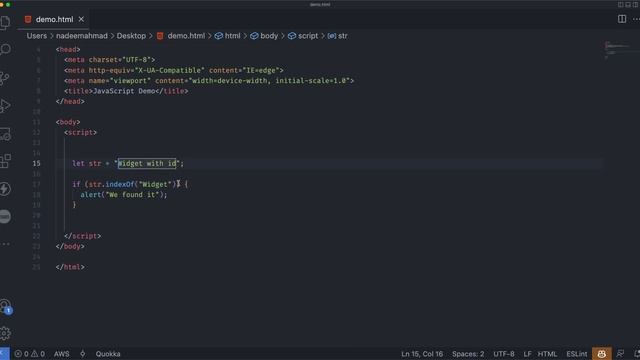Click the <title>JavaScript Demo line
The width and height of the screenshot is (640, 360).
coord(126,91)
